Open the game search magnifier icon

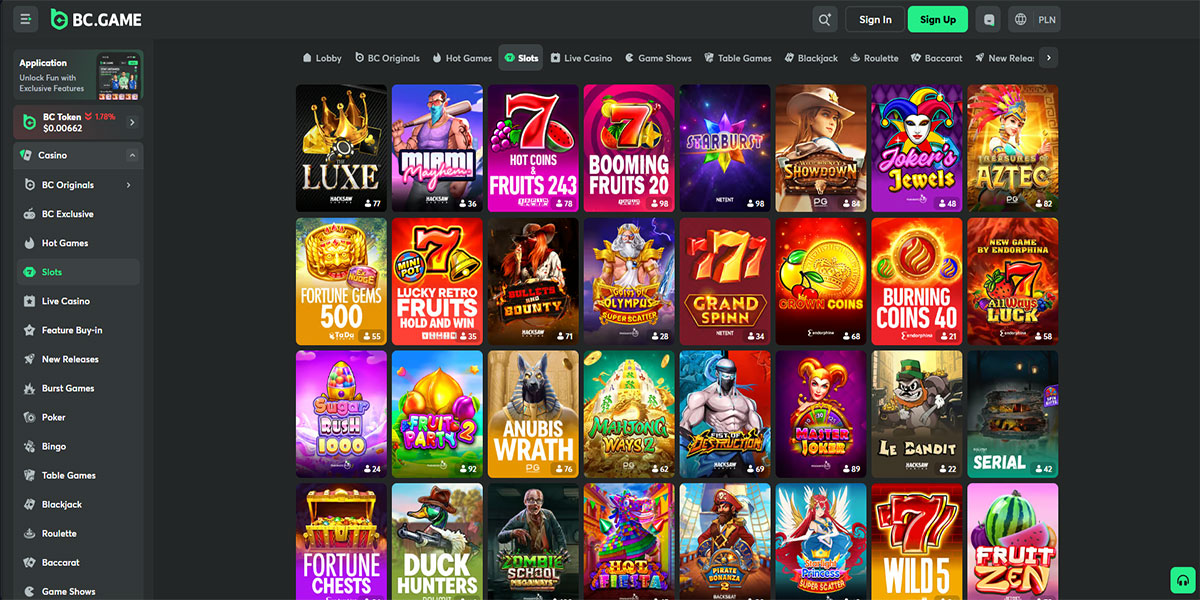pyautogui.click(x=825, y=19)
